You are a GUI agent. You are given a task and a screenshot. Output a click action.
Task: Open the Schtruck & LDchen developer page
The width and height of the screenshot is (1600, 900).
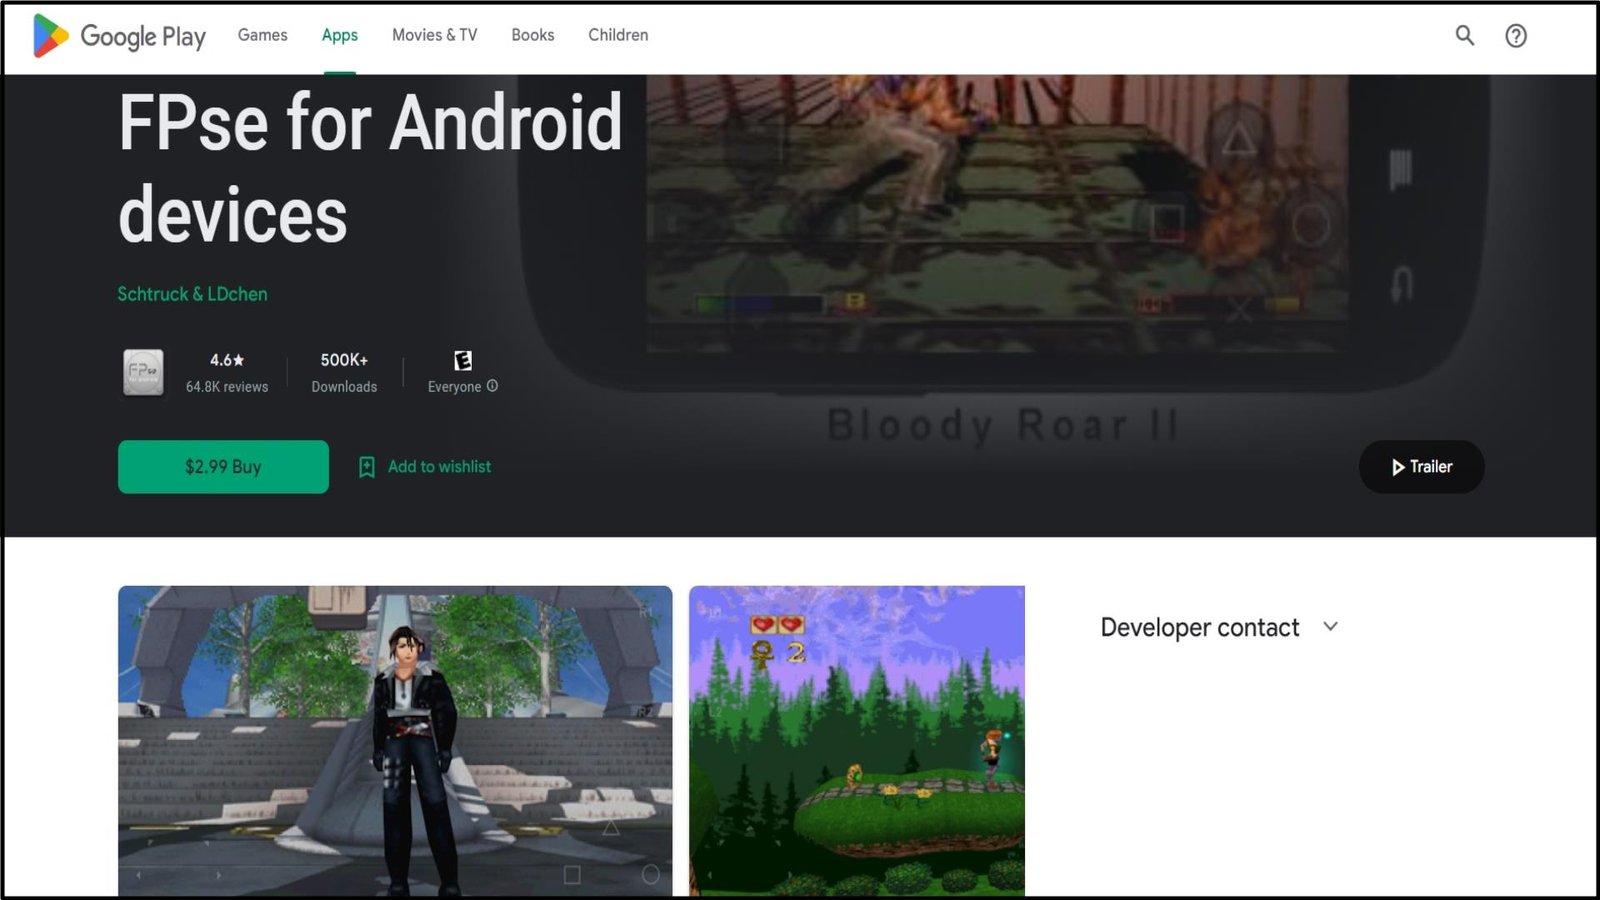(x=192, y=294)
